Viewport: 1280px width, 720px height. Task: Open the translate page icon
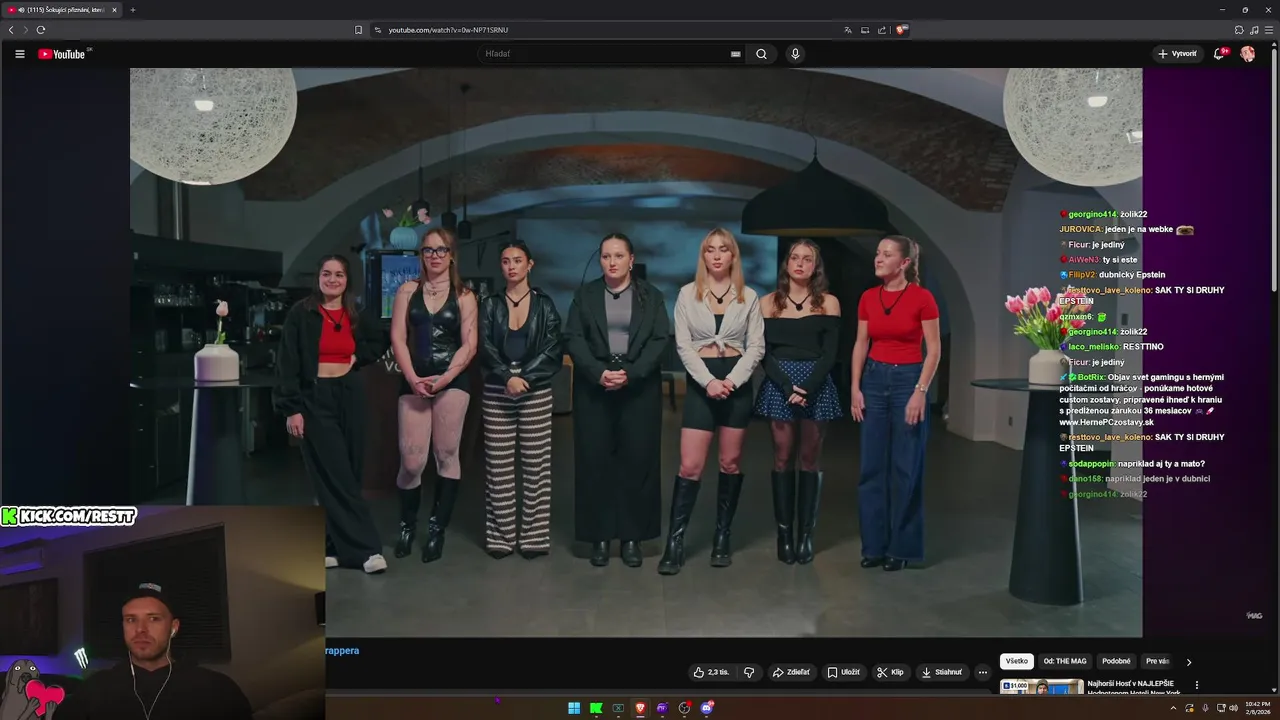coord(848,30)
